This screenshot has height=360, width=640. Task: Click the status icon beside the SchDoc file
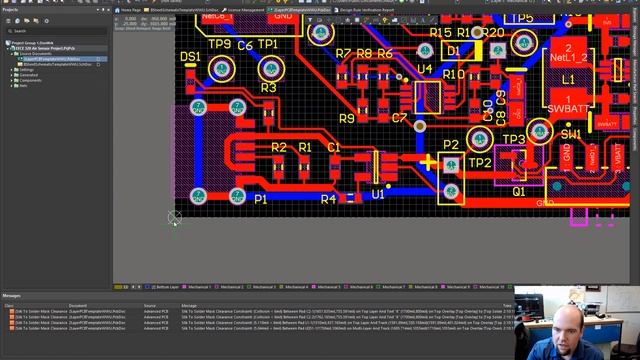(x=98, y=64)
